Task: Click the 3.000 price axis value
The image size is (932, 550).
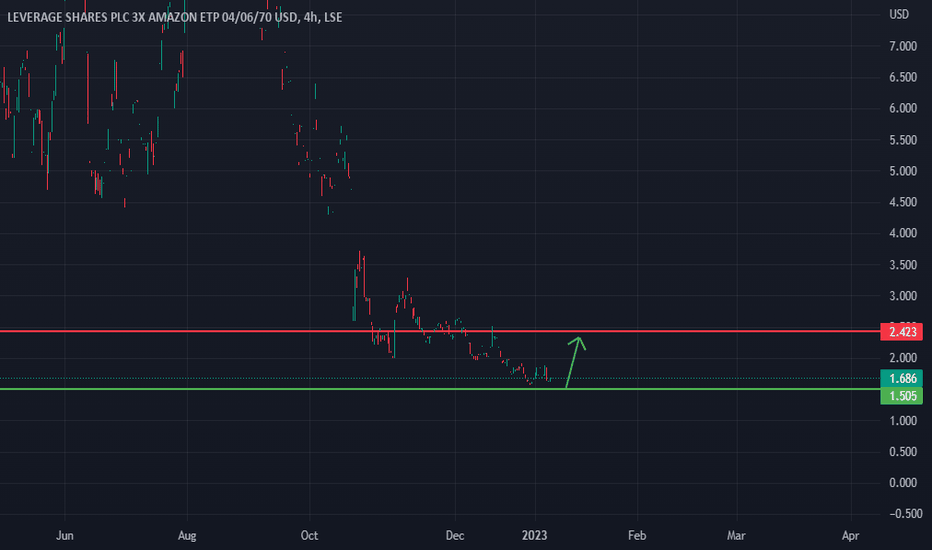Action: click(x=903, y=296)
